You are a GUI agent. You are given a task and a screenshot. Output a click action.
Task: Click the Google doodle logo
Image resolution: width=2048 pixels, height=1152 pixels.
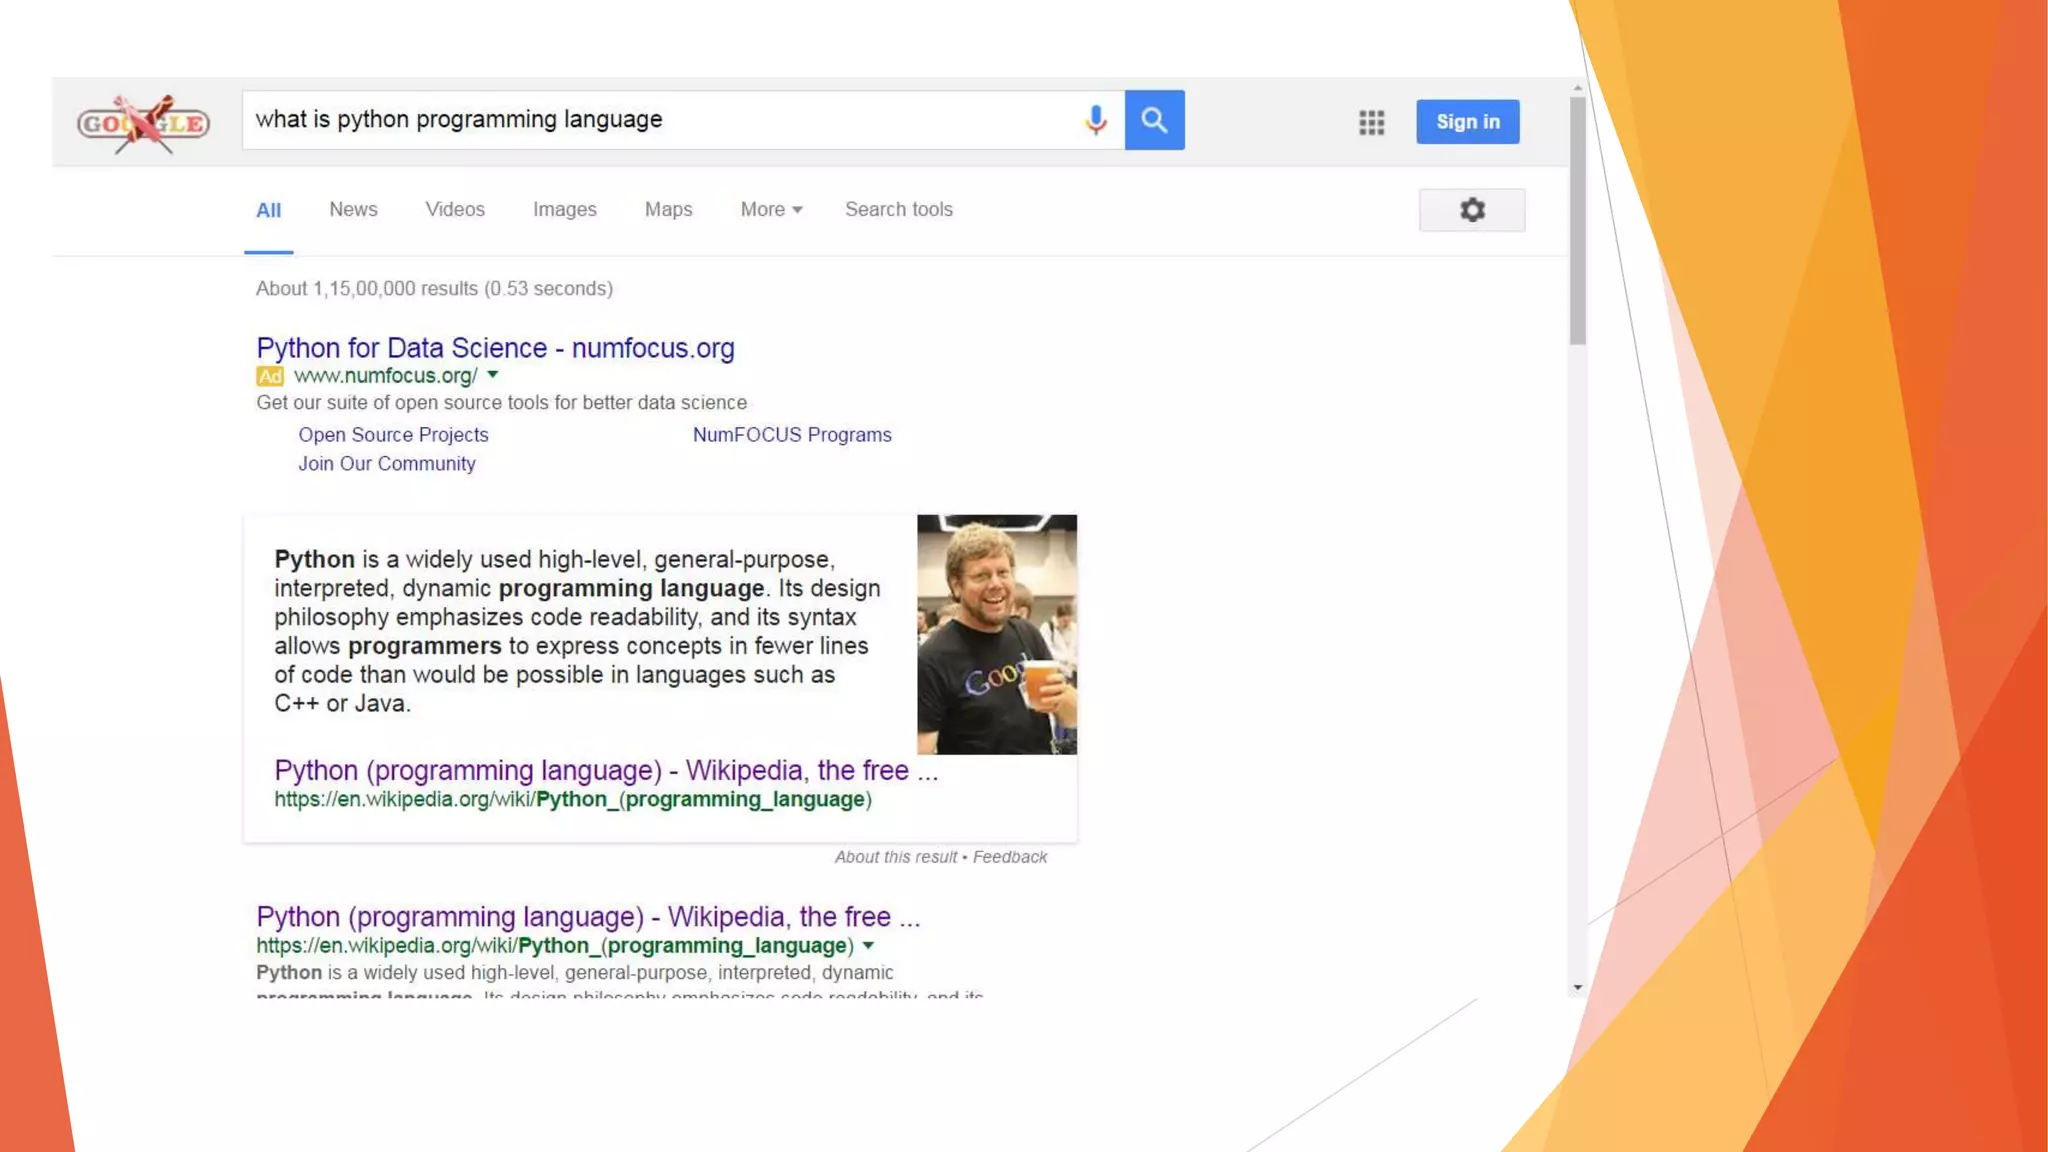coord(143,123)
